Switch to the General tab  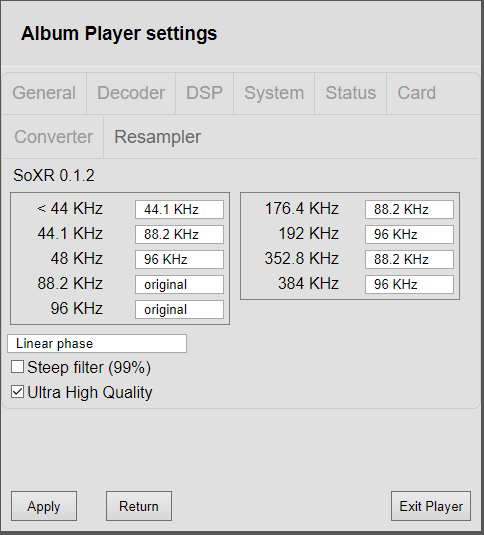point(44,93)
